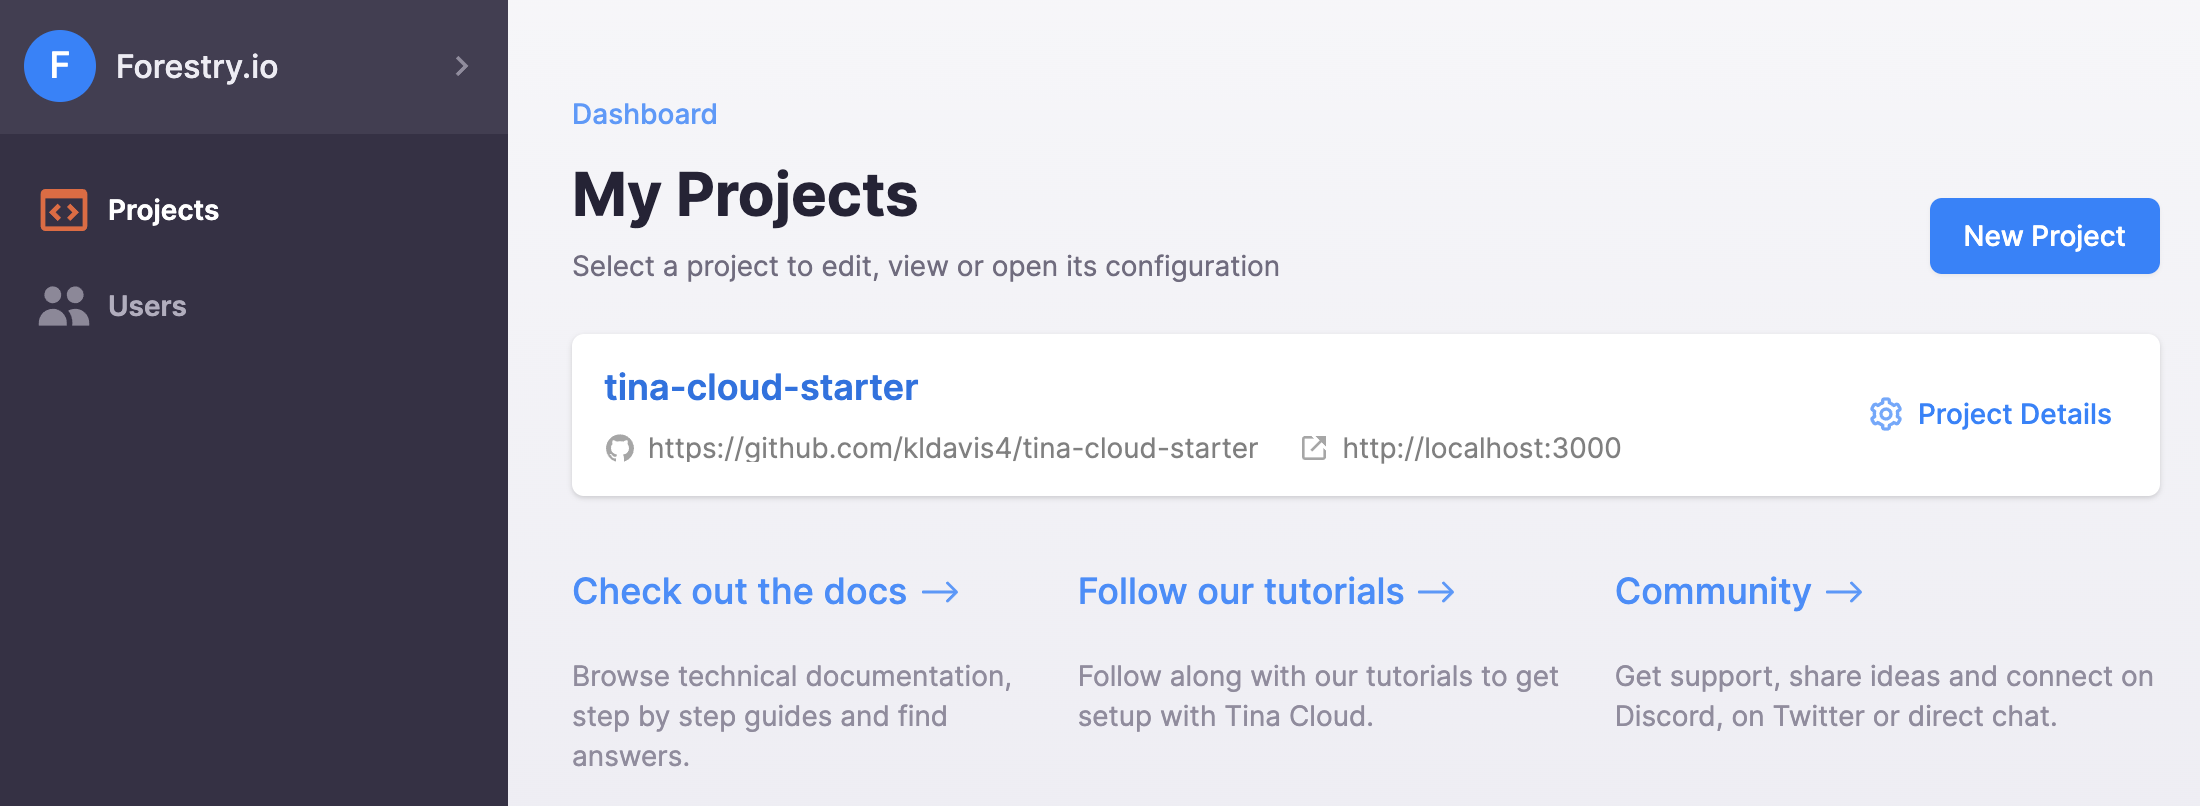Open the Forestry.io avatar icon
The image size is (2200, 806).
click(x=60, y=66)
